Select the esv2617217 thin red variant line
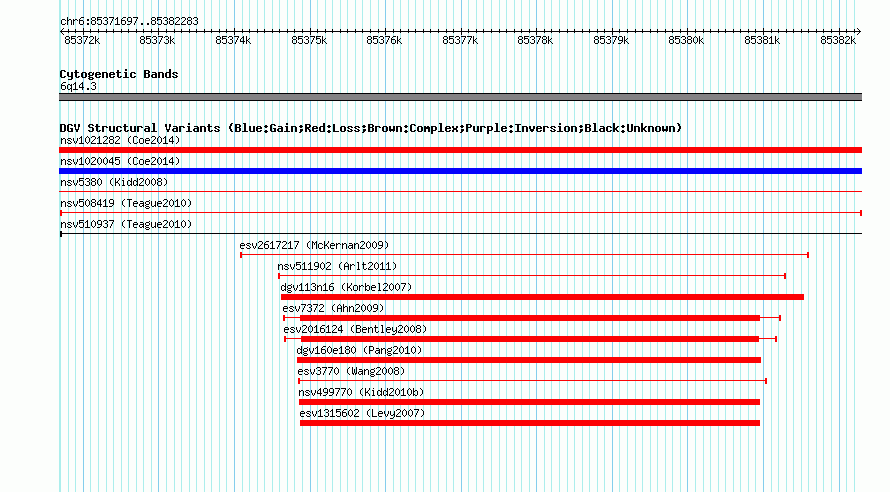 pyautogui.click(x=524, y=255)
